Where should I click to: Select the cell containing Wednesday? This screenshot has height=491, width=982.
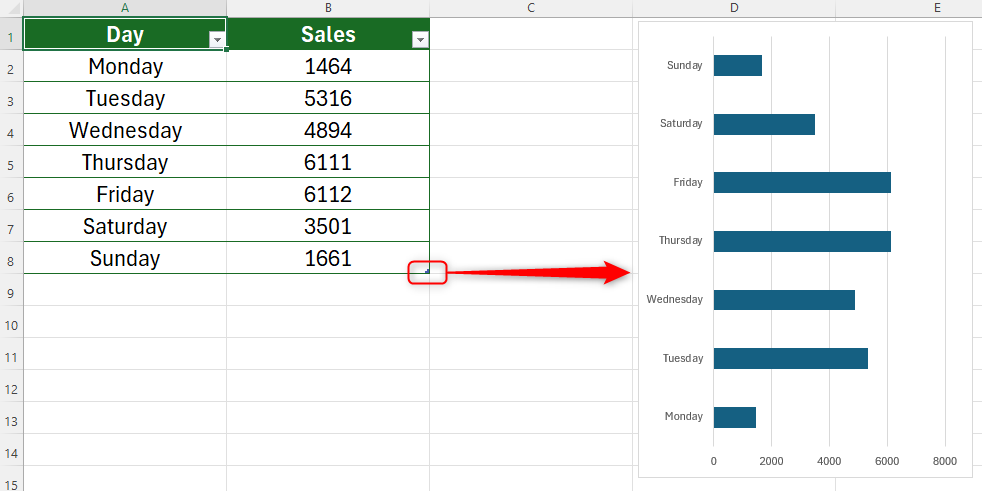click(x=125, y=130)
